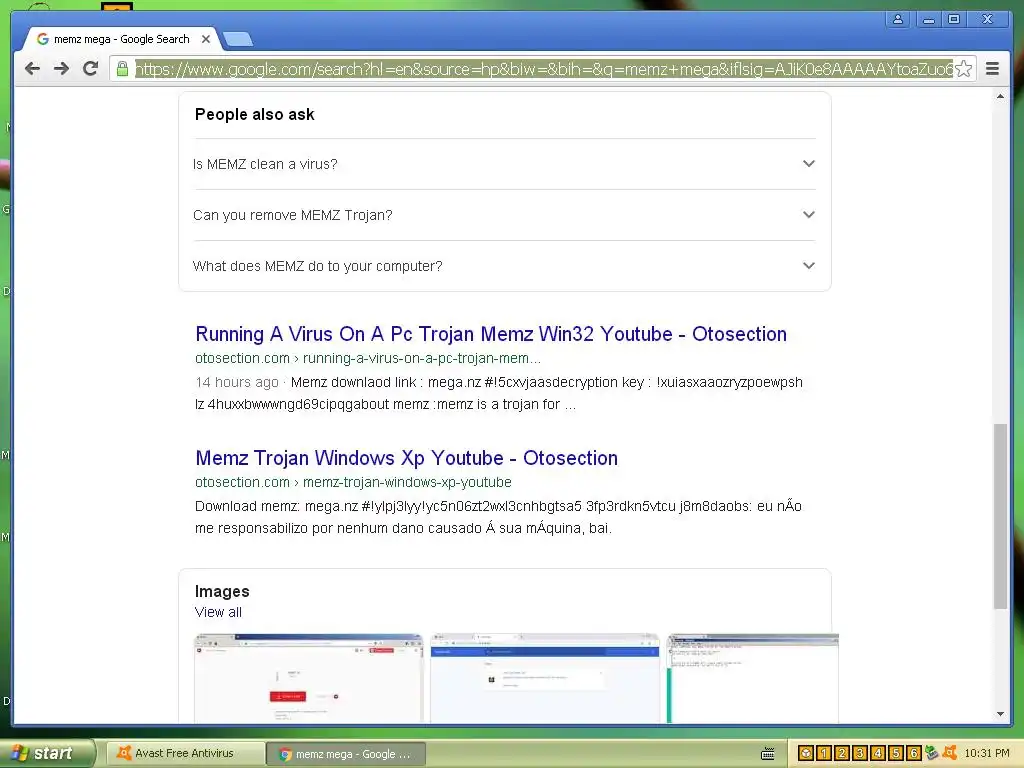The height and width of the screenshot is (768, 1024).
Task: Select the memz mega - Google Search tab
Action: tap(121, 39)
